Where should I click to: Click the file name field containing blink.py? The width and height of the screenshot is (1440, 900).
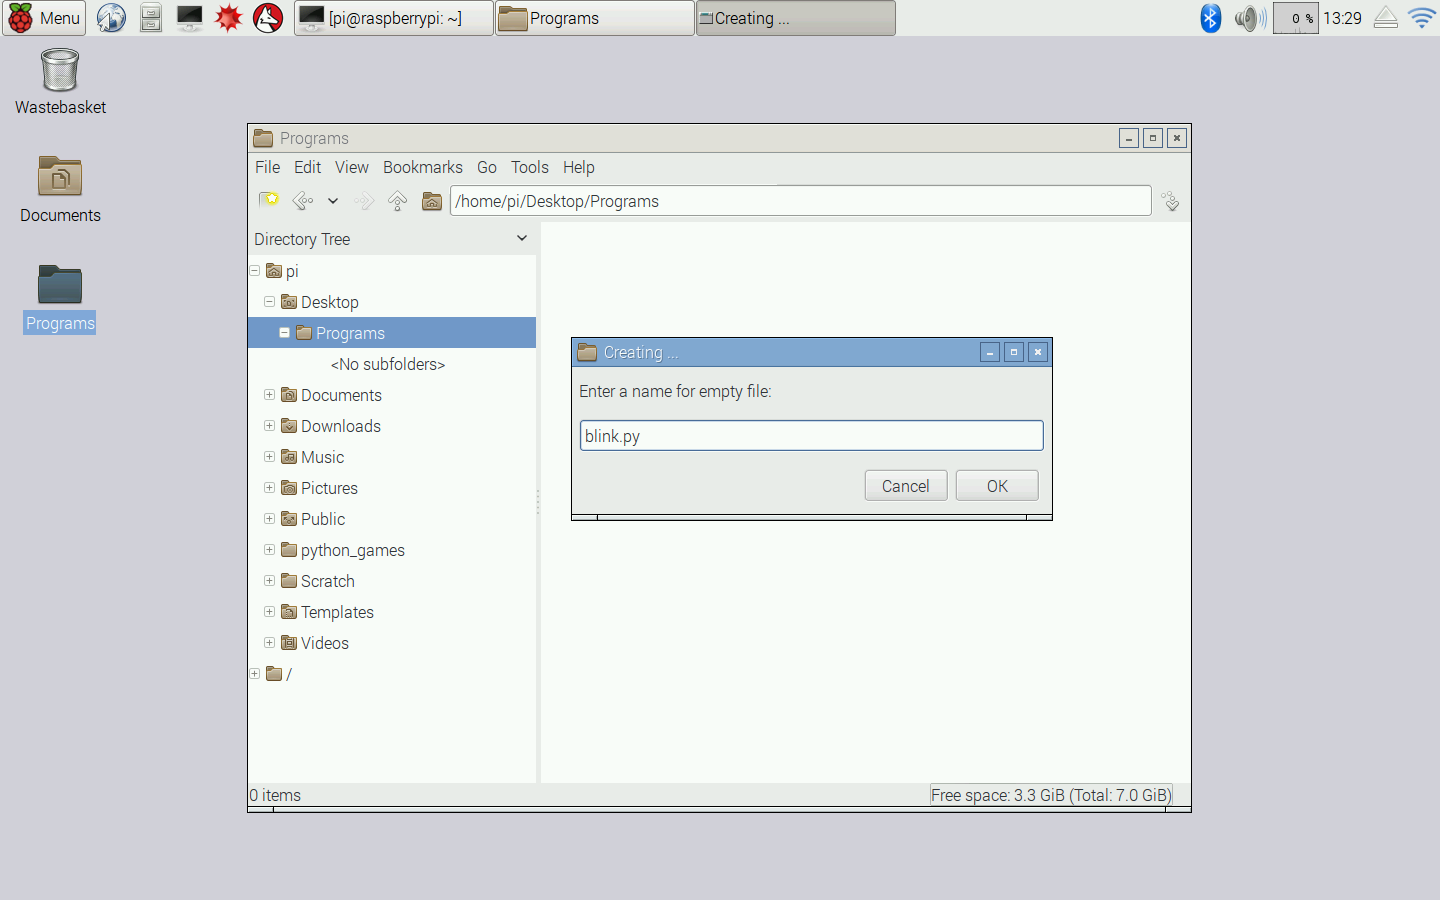tap(811, 435)
